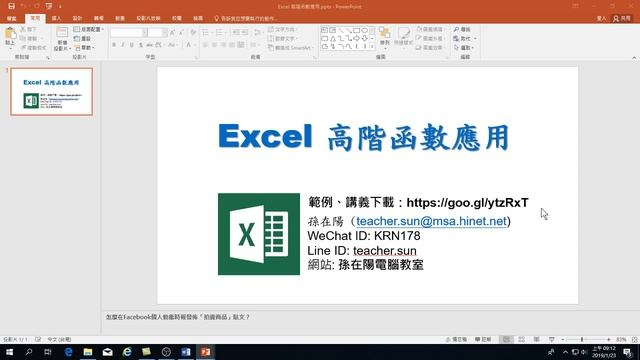Click the zoom slider handle
Viewport: 640px width, 360px height.
pyautogui.click(x=582, y=339)
